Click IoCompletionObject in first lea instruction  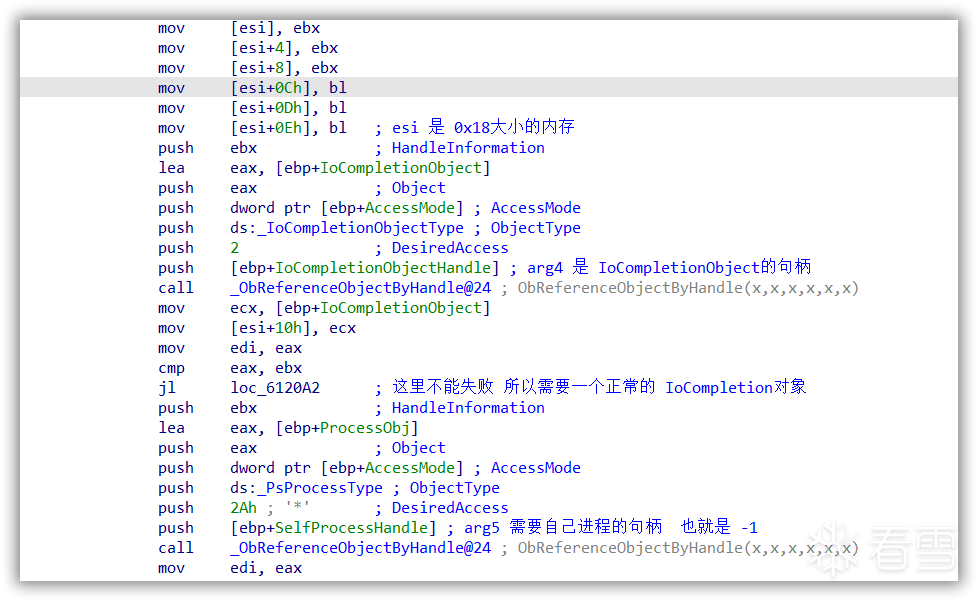[401, 168]
